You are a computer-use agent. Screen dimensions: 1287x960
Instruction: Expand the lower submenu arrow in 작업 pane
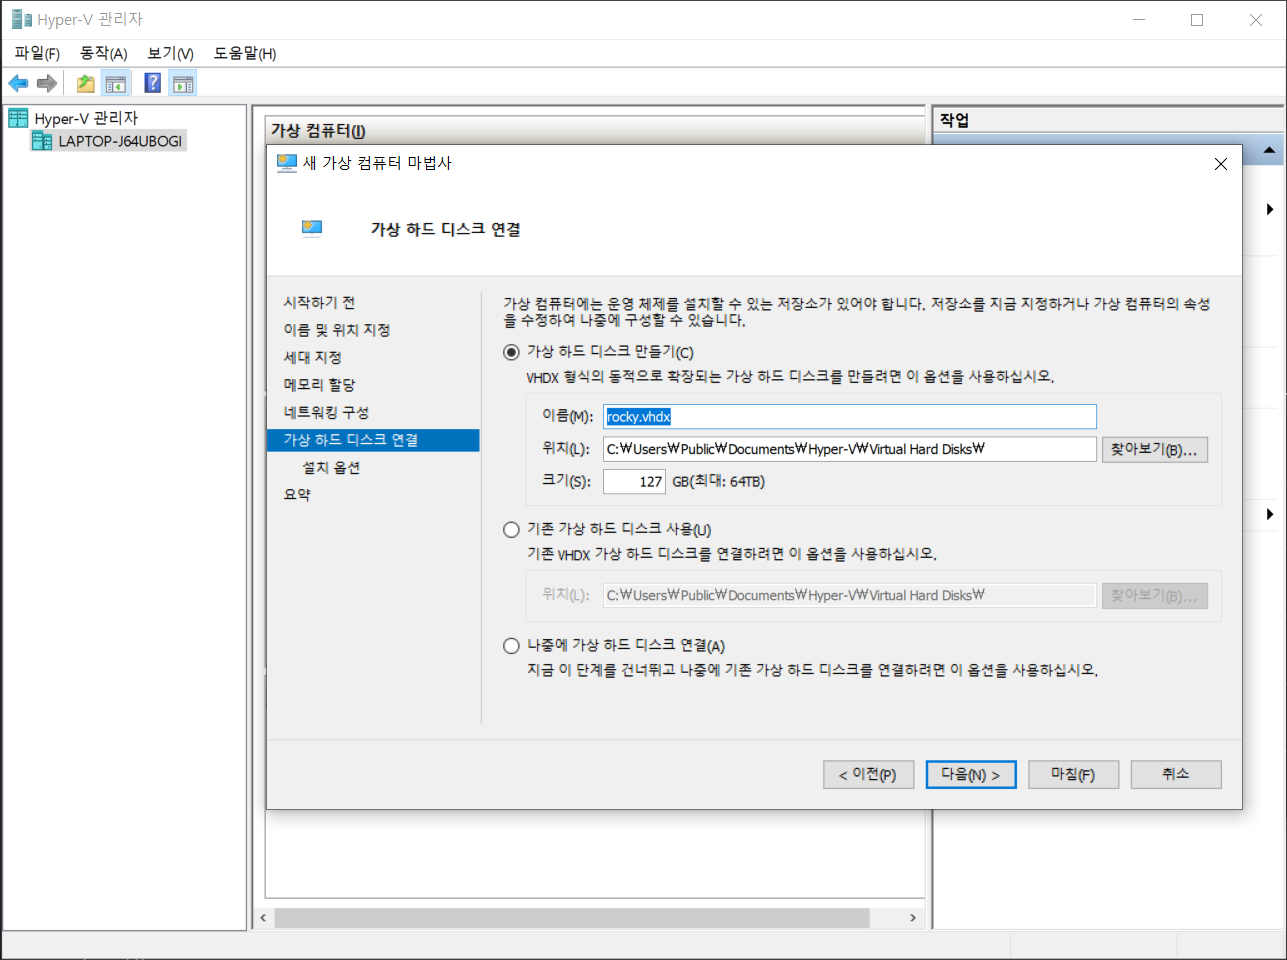pyautogui.click(x=1270, y=514)
